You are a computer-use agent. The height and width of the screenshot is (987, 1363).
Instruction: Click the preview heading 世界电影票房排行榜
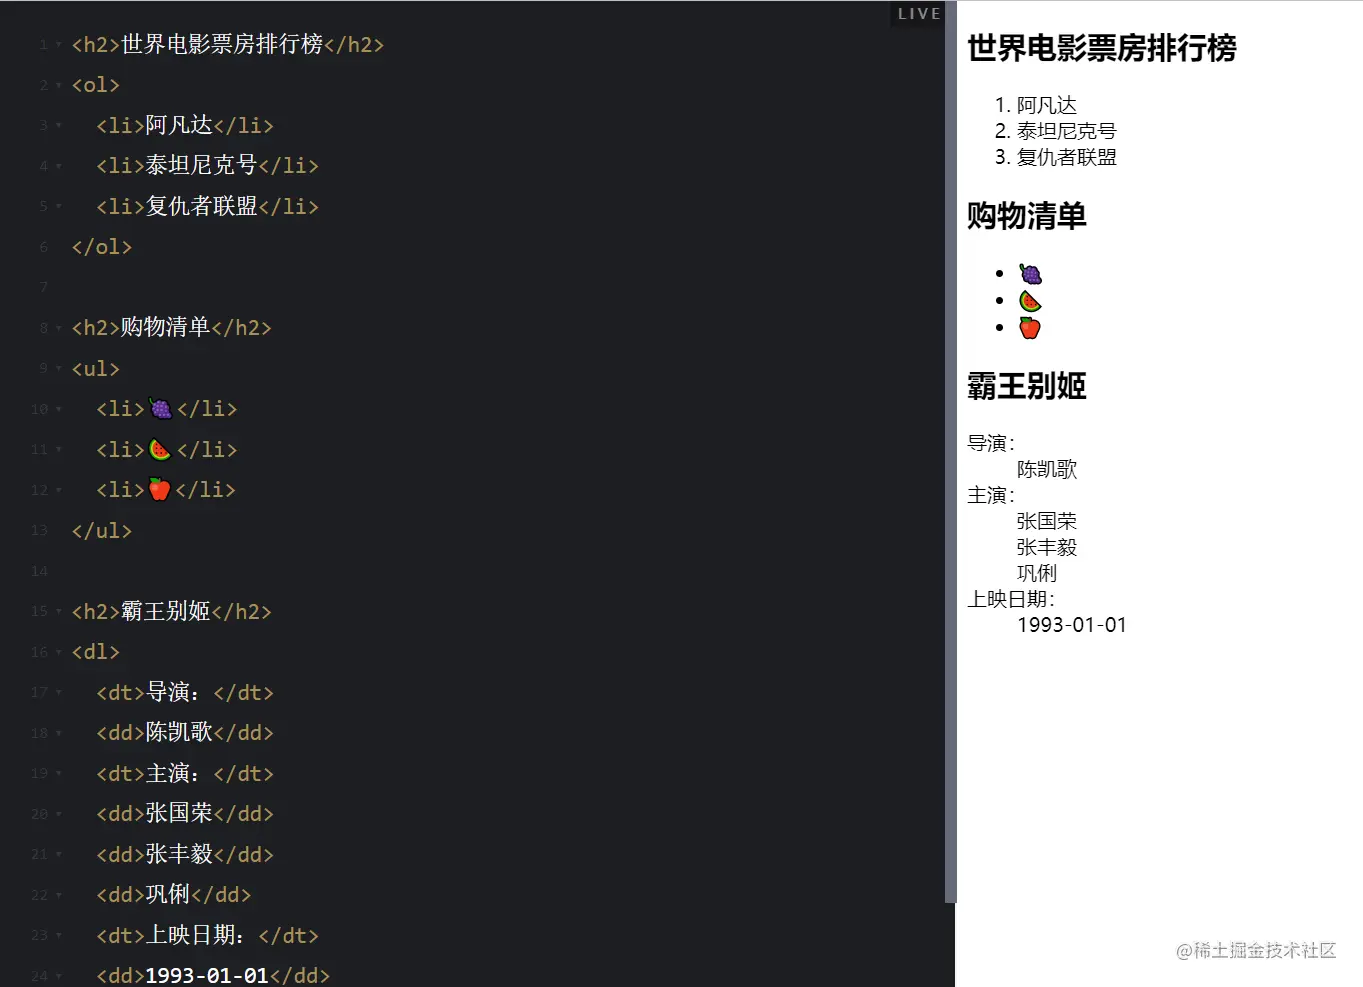(1102, 48)
